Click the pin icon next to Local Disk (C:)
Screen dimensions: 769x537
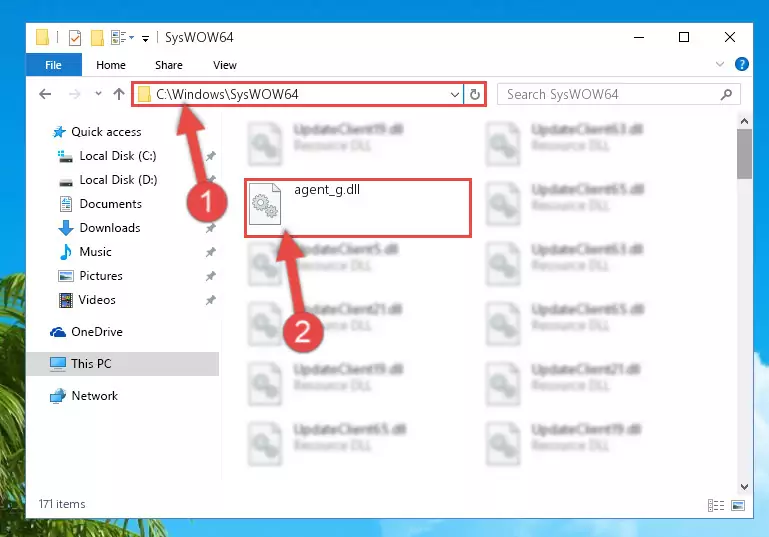(x=210, y=156)
